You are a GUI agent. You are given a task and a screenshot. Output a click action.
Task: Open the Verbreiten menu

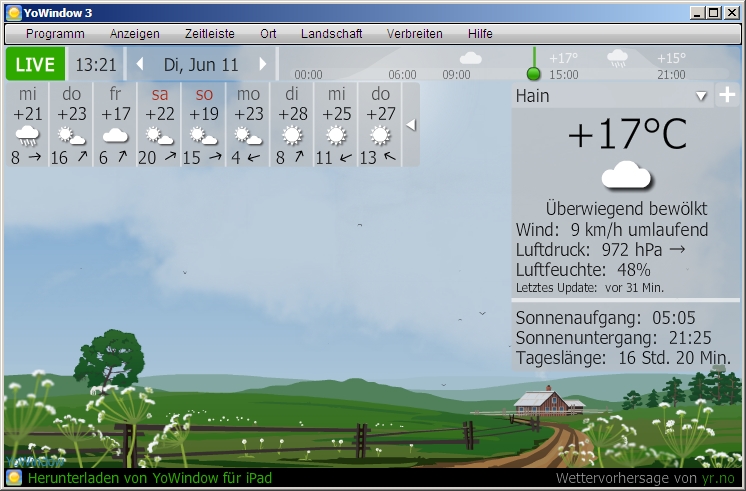coord(414,34)
